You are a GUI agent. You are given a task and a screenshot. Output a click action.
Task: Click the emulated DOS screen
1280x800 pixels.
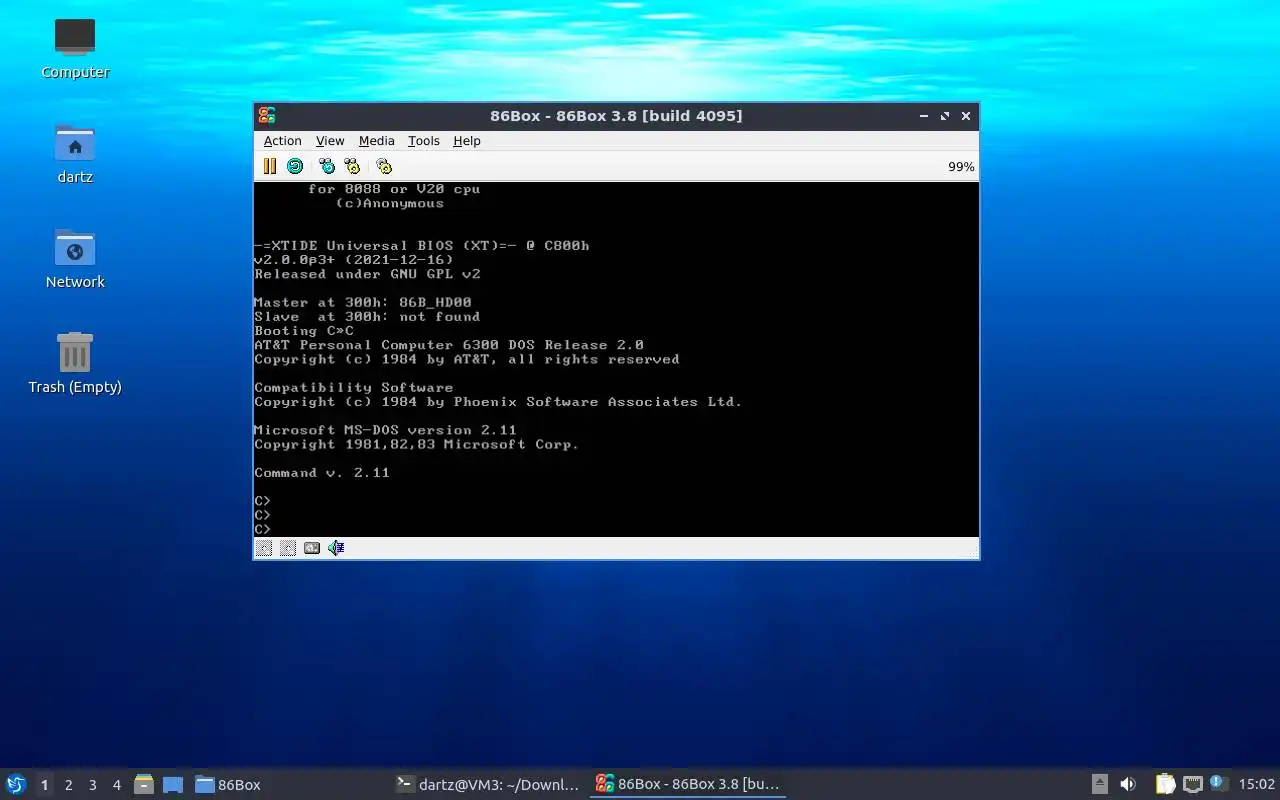coord(616,359)
